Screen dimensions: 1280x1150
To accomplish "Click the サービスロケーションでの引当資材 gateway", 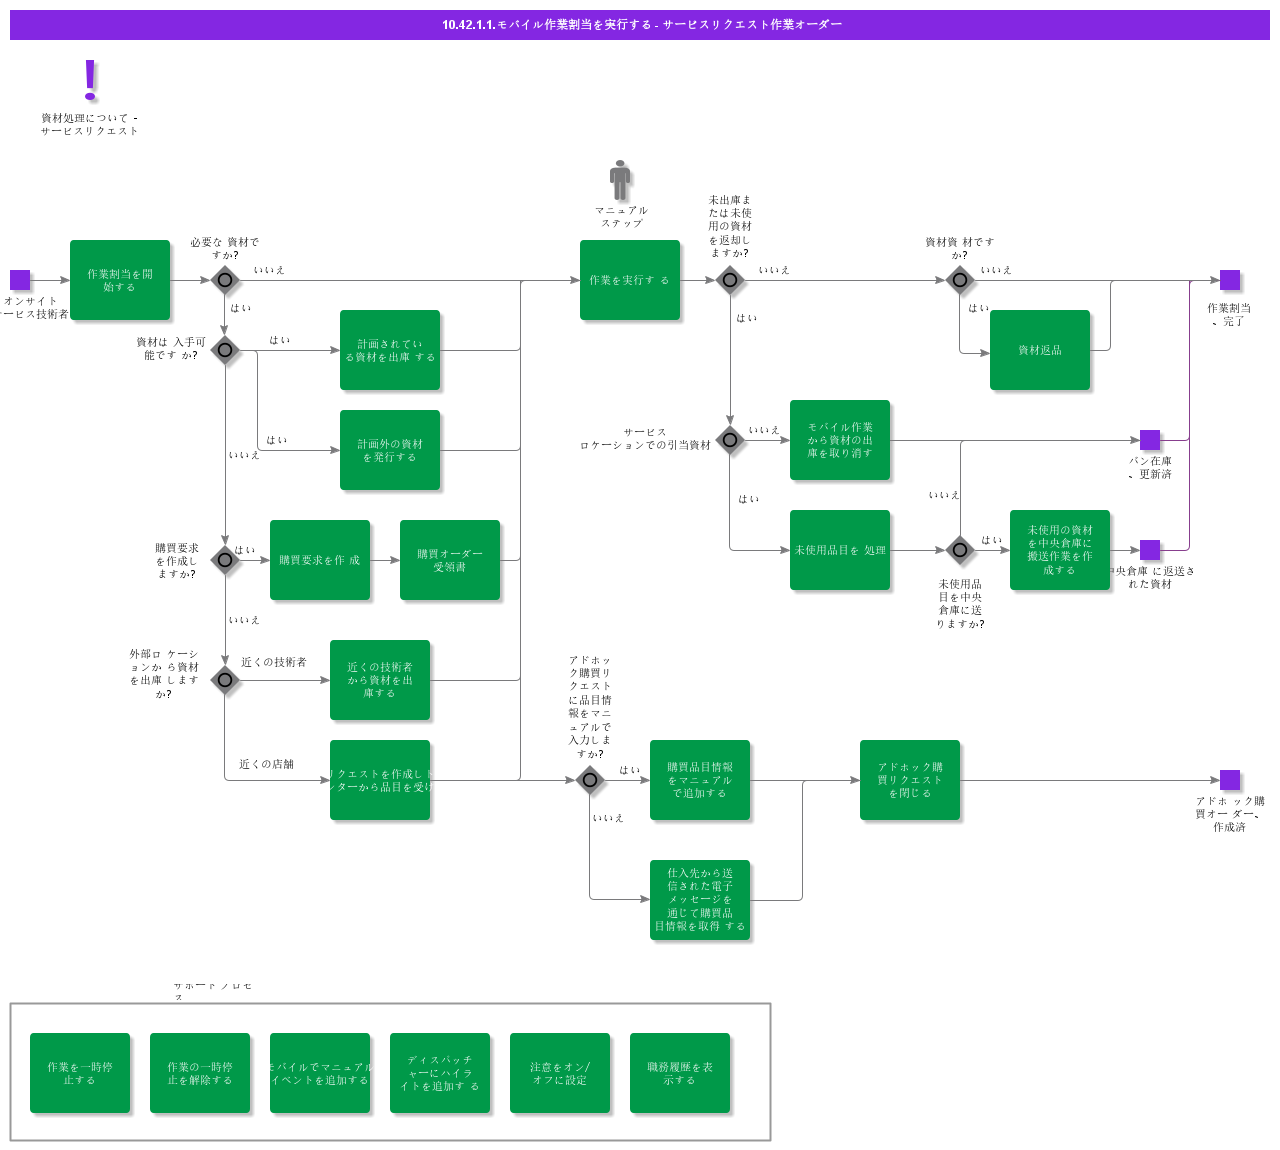I will tap(730, 440).
